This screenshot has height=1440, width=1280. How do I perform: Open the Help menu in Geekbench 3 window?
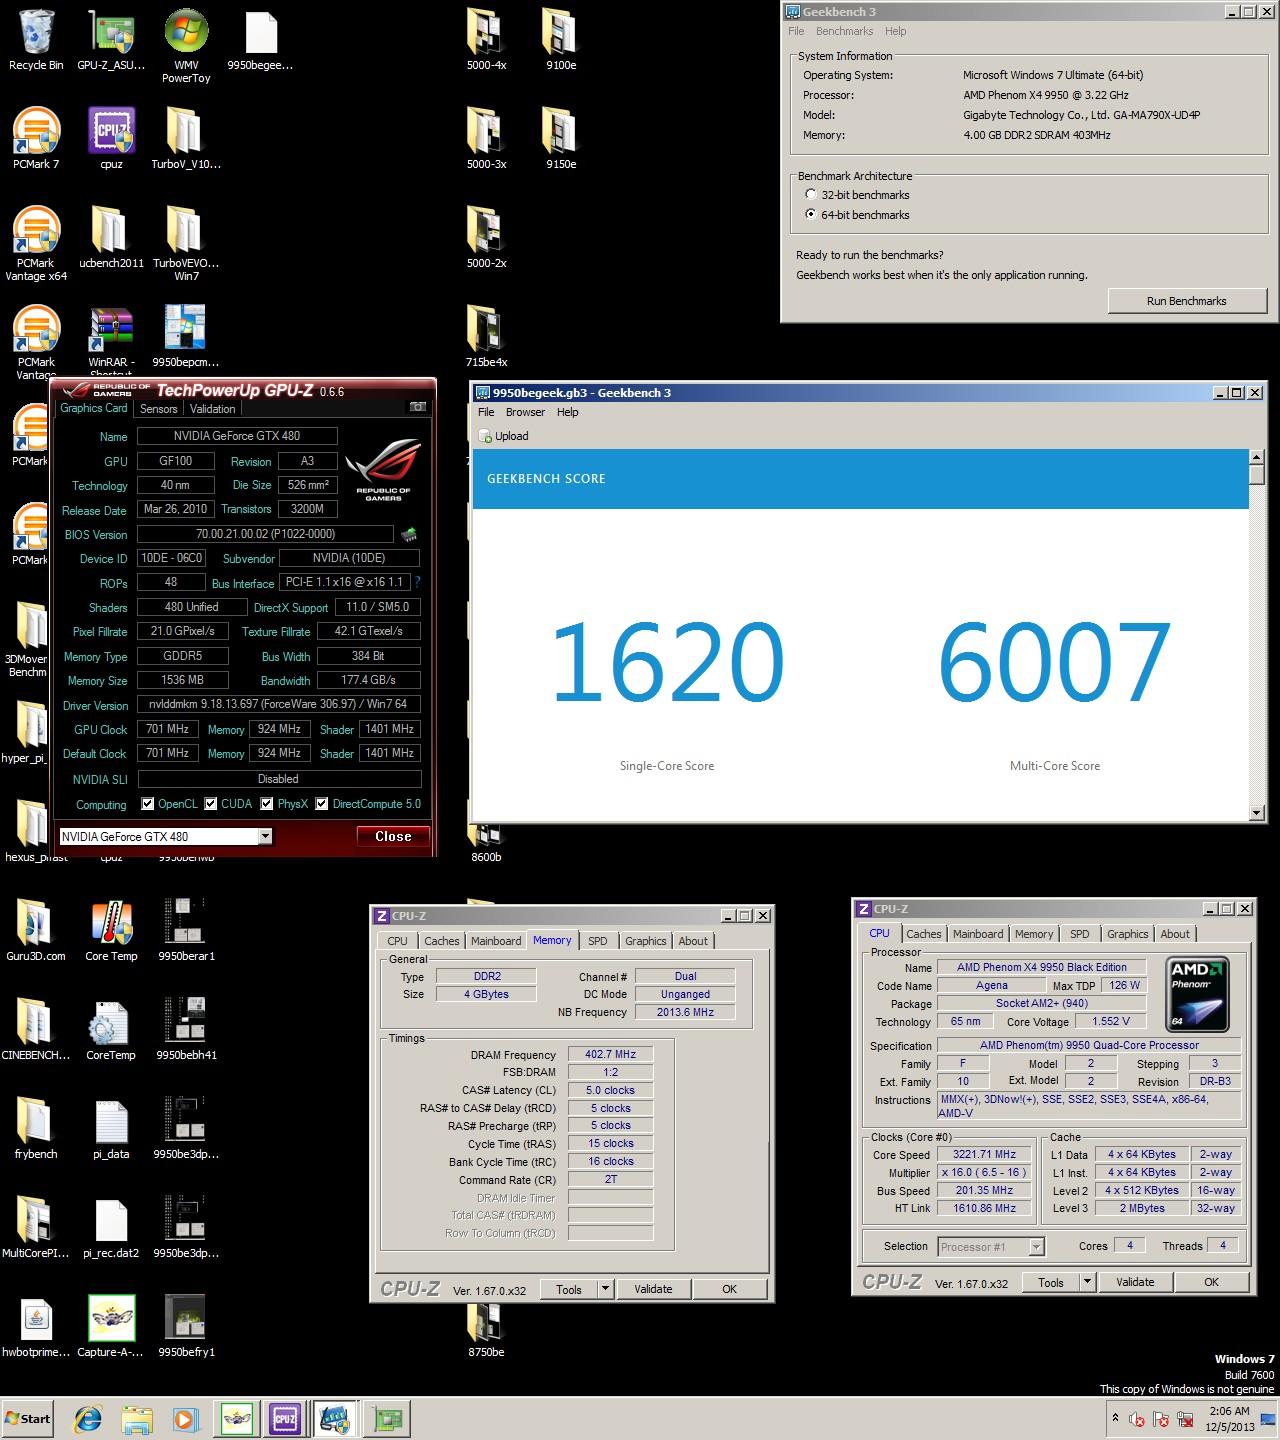(x=895, y=31)
